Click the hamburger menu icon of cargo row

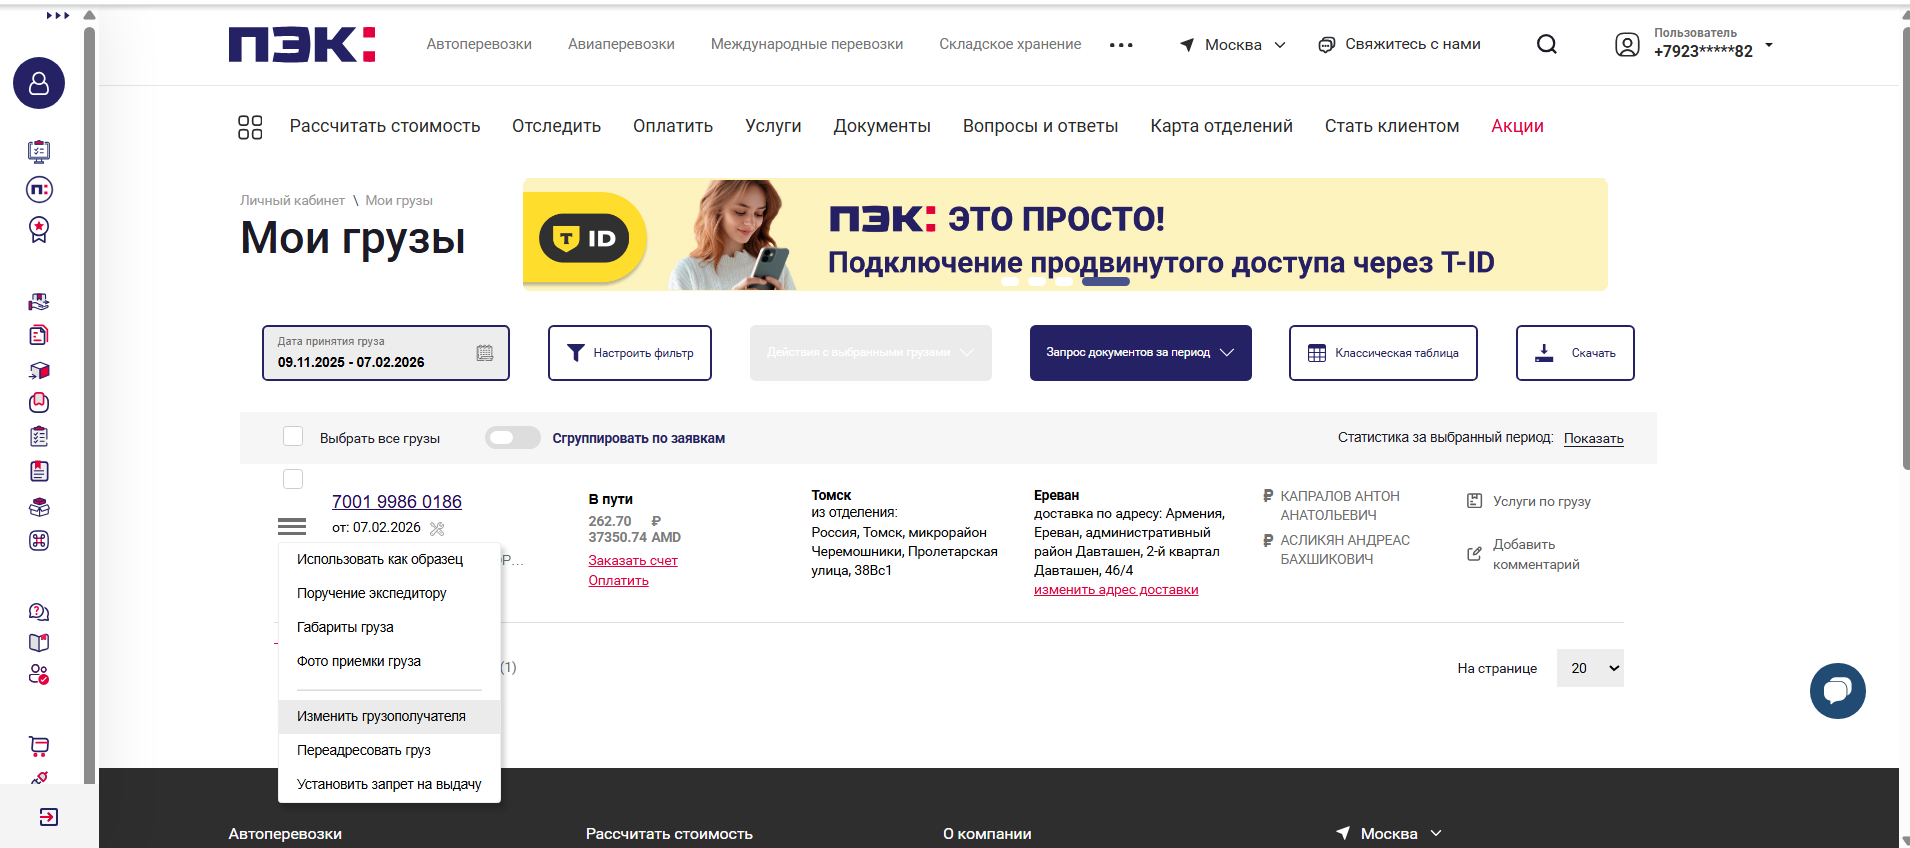(292, 526)
